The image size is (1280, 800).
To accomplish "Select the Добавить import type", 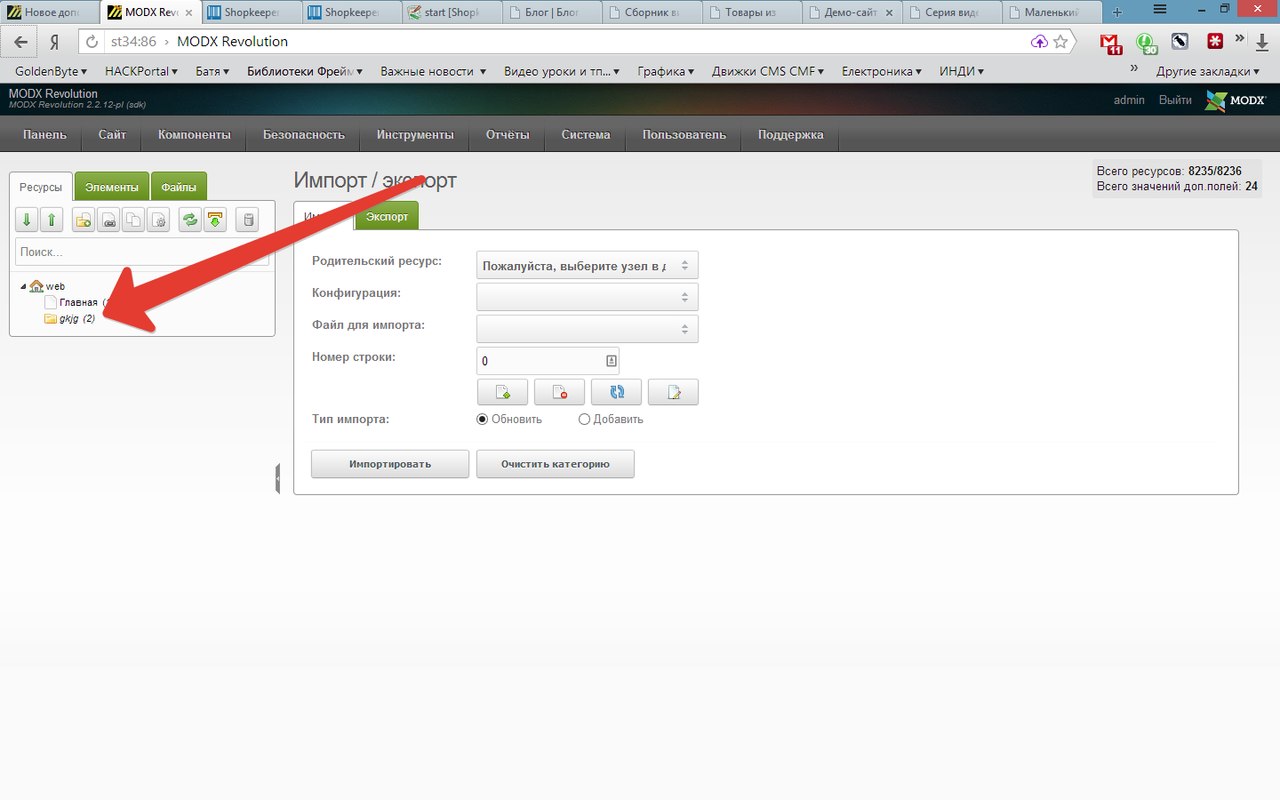I will tap(584, 419).
